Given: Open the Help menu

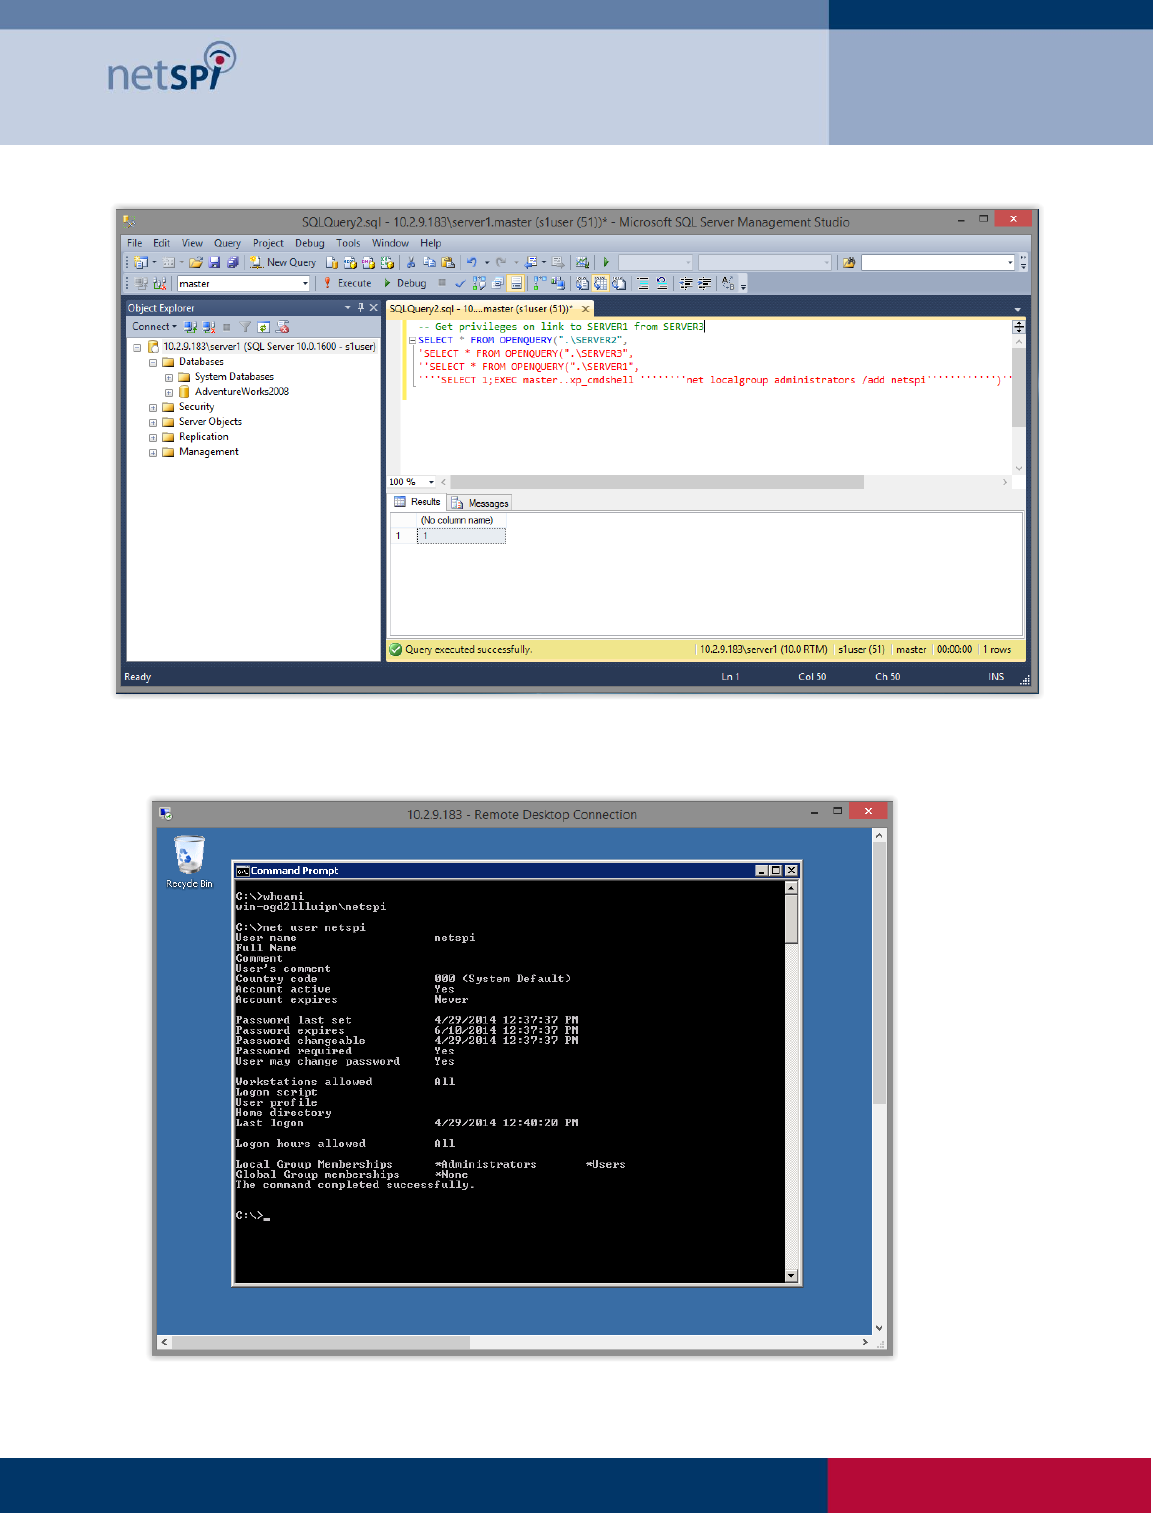Looking at the screenshot, I should click(430, 243).
